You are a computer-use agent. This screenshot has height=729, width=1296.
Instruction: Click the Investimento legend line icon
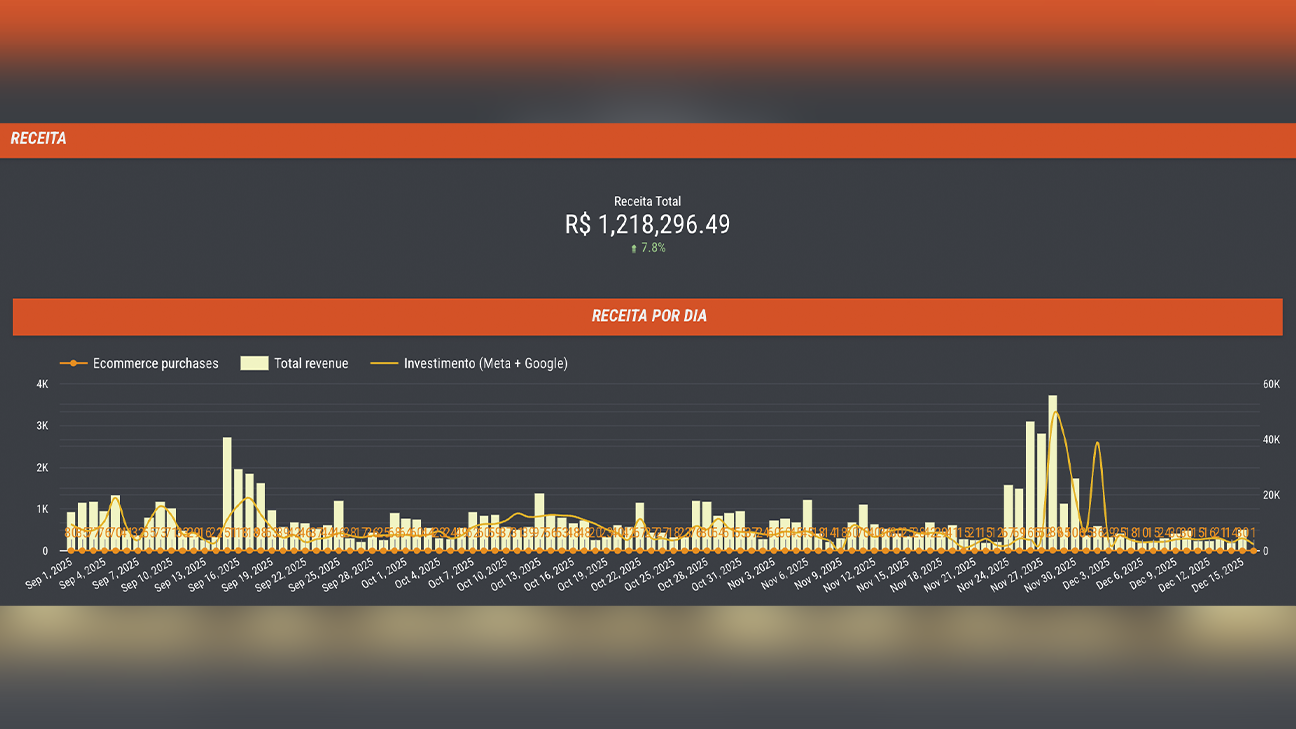pyautogui.click(x=384, y=364)
